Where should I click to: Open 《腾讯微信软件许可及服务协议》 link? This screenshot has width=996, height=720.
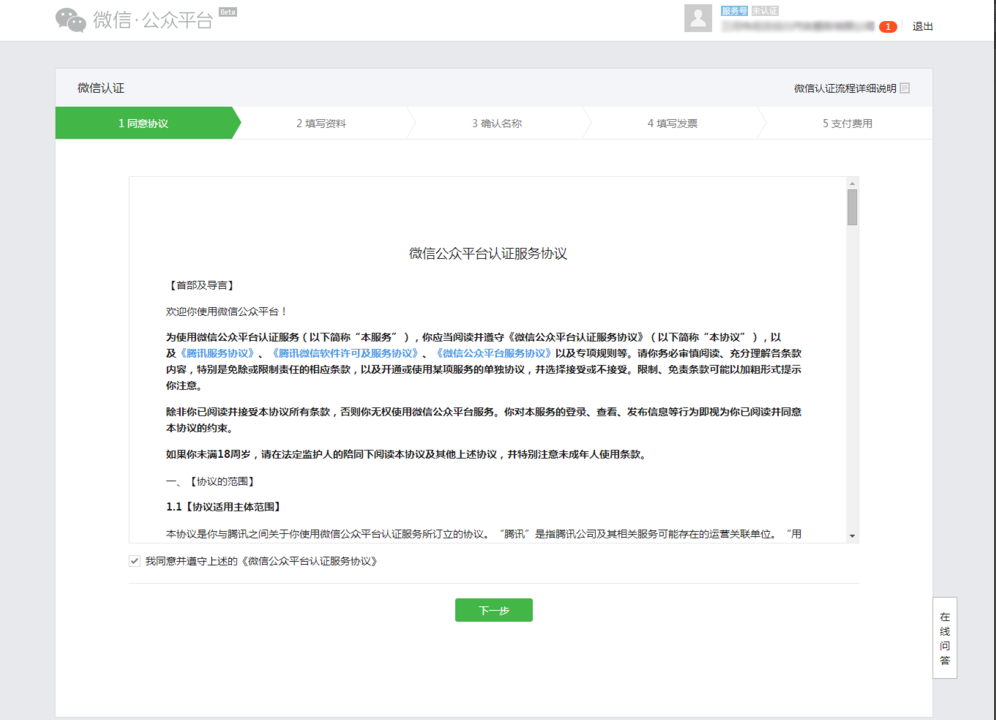tap(345, 353)
